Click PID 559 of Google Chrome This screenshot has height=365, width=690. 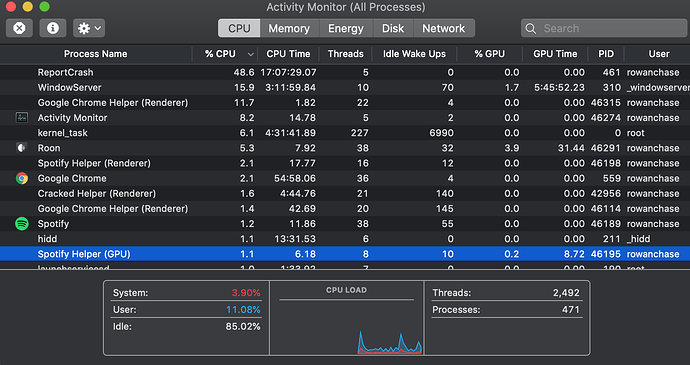click(x=612, y=178)
